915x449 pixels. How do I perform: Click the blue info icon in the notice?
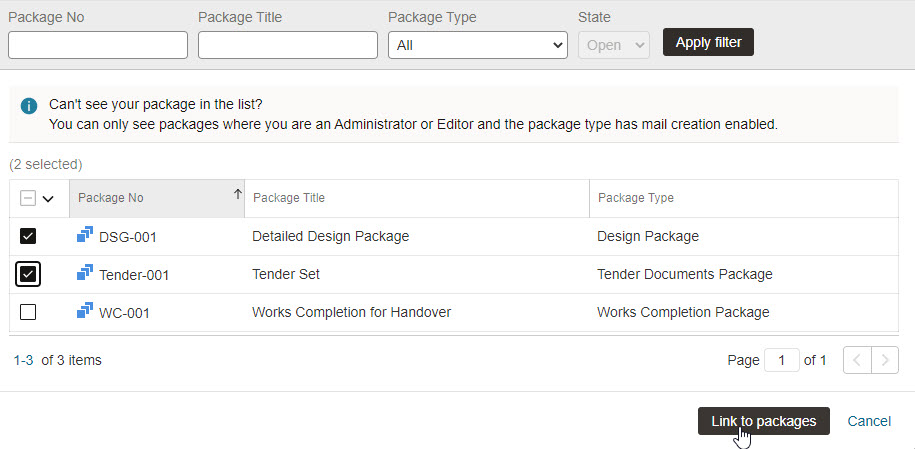coord(29,106)
